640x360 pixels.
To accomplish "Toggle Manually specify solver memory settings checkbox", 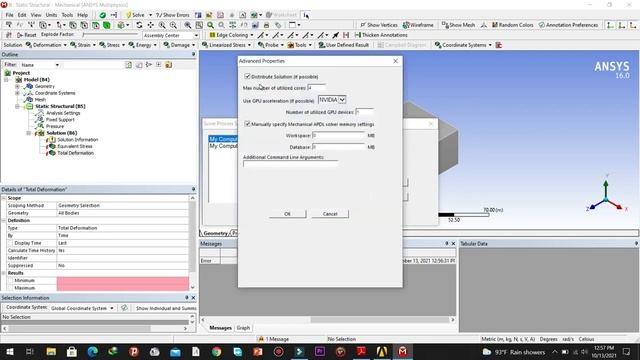I will coord(247,124).
